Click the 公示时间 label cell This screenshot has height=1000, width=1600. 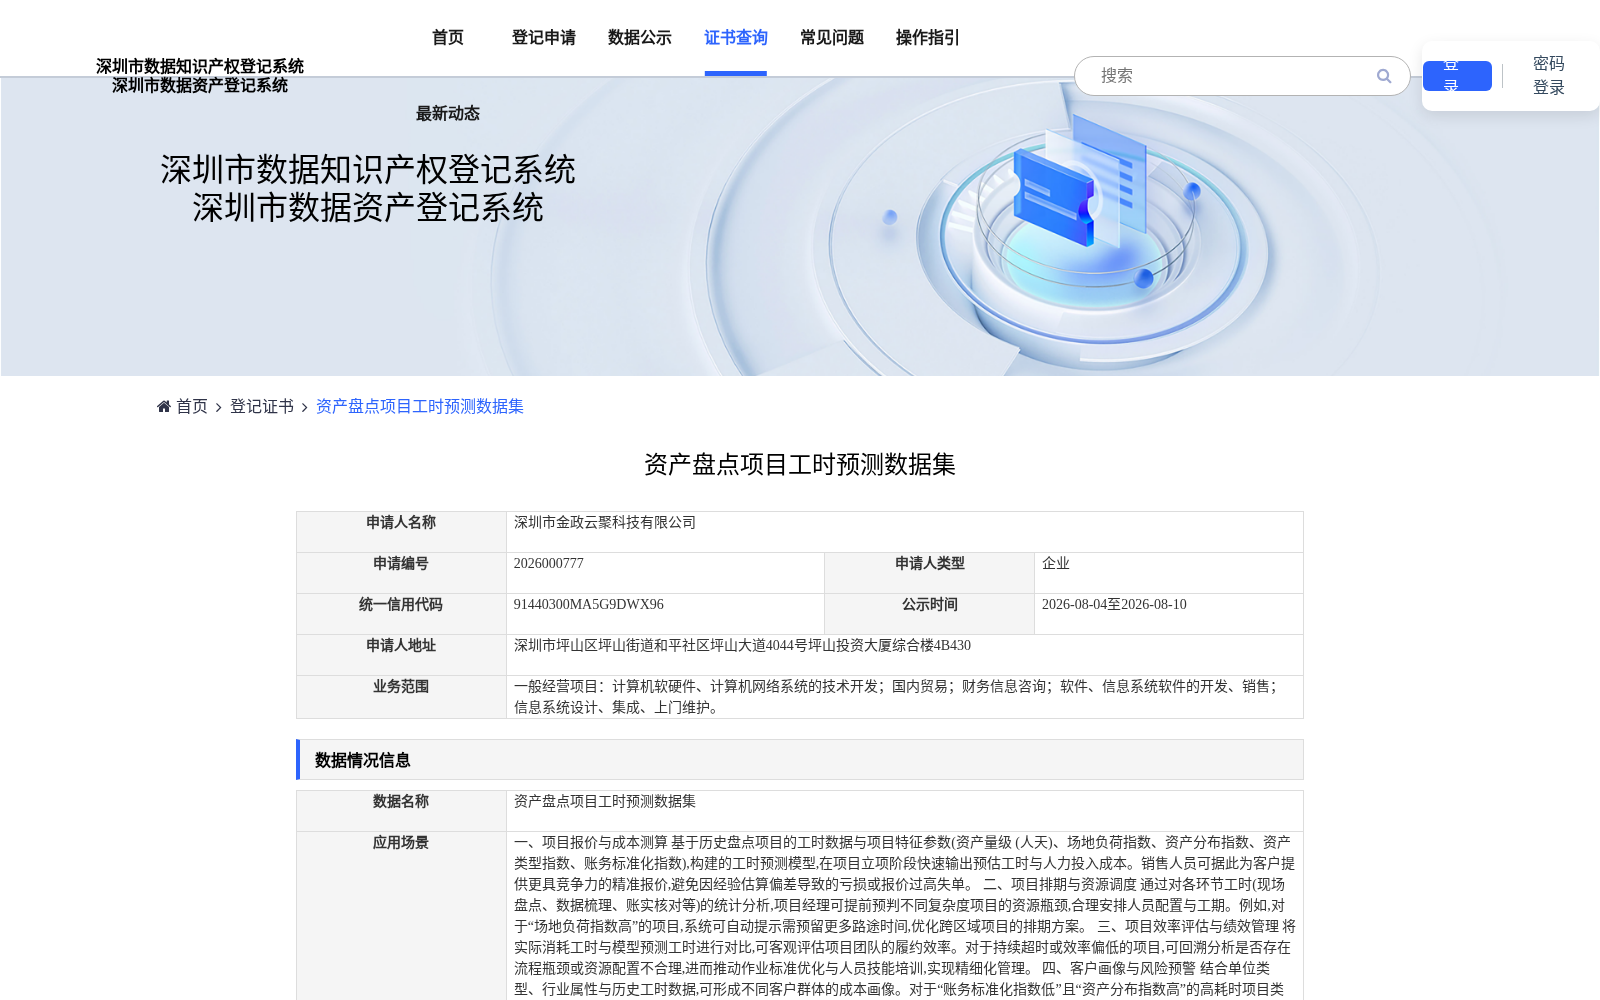[930, 614]
